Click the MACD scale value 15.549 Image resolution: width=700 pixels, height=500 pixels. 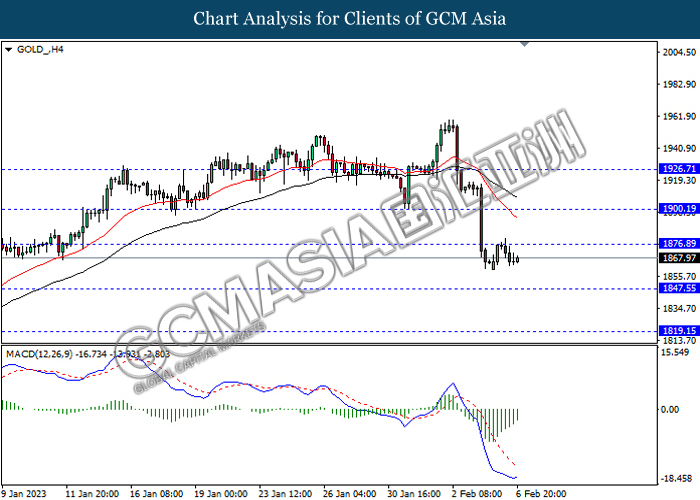(x=675, y=353)
